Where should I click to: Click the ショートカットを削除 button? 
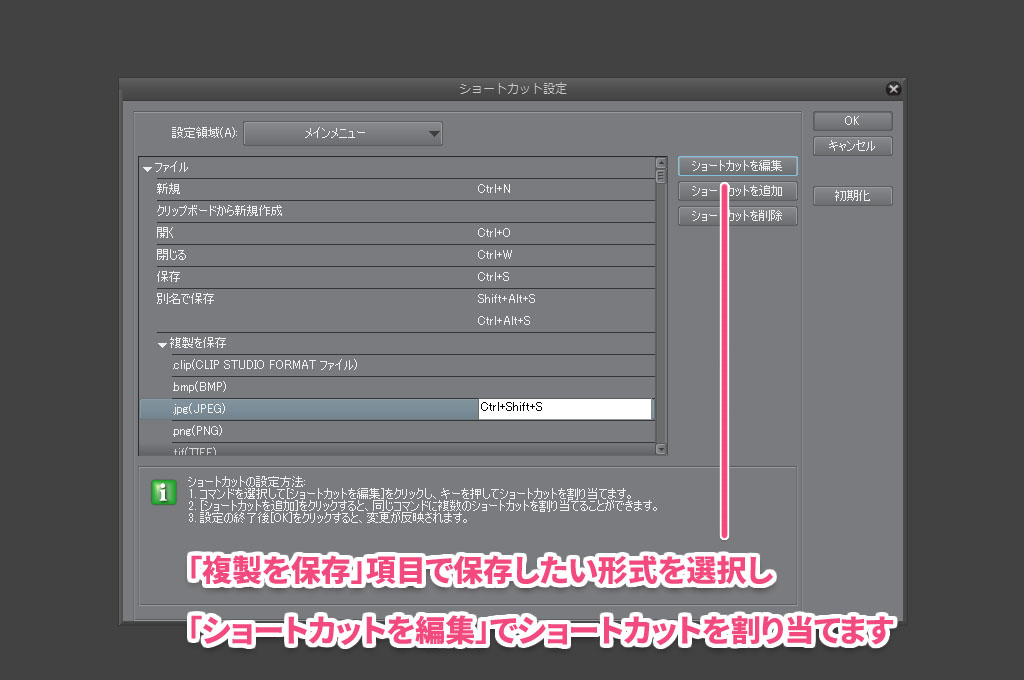[x=737, y=216]
